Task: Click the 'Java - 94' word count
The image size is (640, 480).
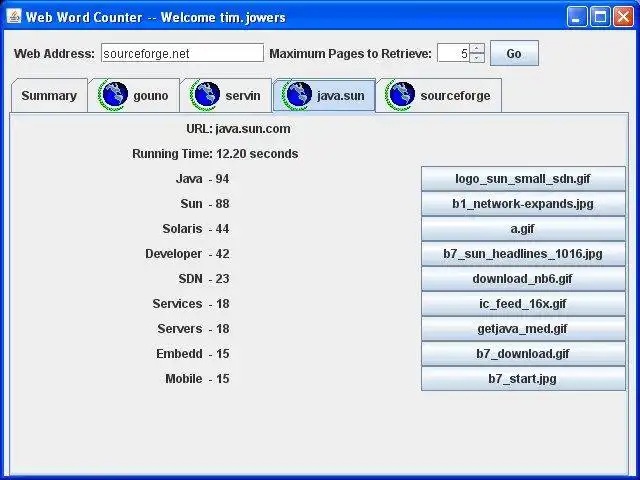Action: click(x=202, y=179)
